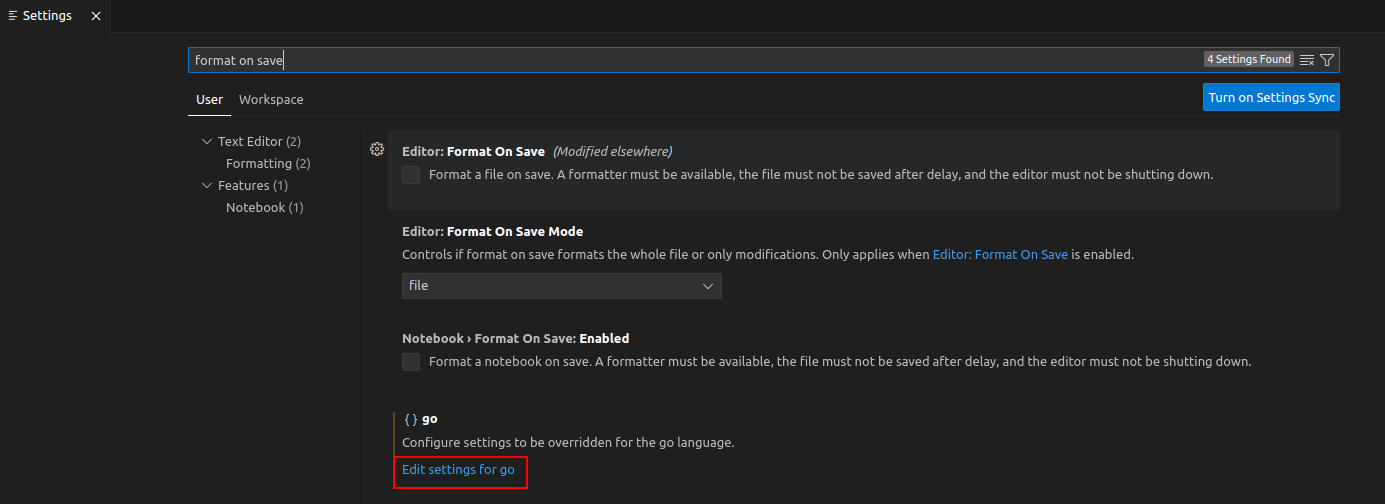Open Format On Save Mode dropdown
Screen dimensions: 1385x504
point(561,286)
